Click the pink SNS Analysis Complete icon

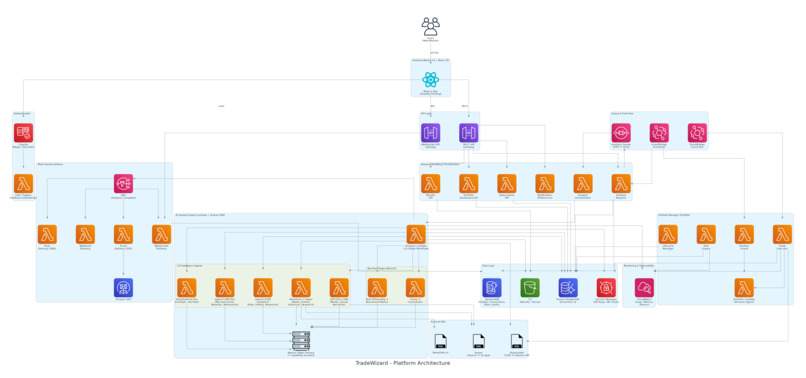pyautogui.click(x=123, y=184)
